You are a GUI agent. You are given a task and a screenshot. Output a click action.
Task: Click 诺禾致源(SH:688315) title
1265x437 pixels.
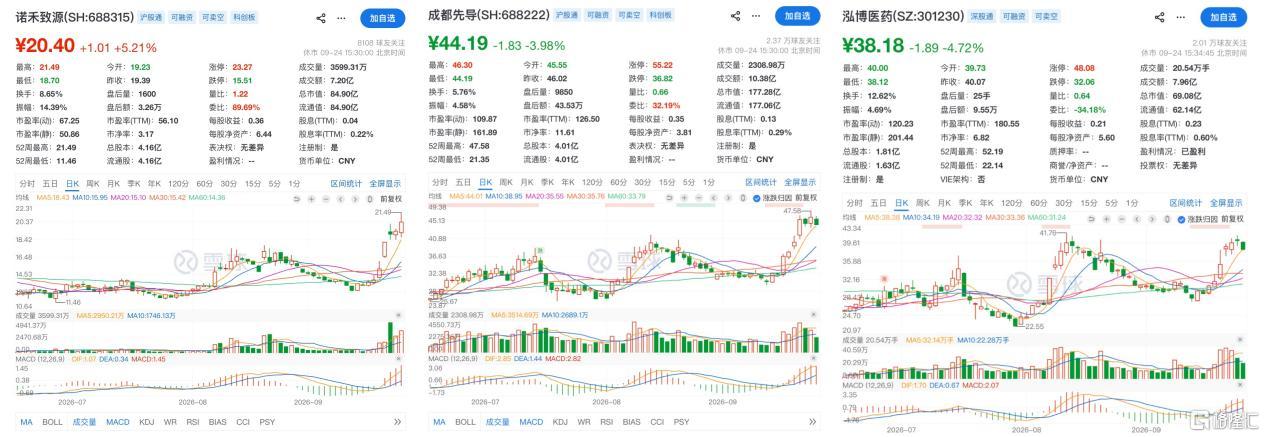pyautogui.click(x=73, y=17)
